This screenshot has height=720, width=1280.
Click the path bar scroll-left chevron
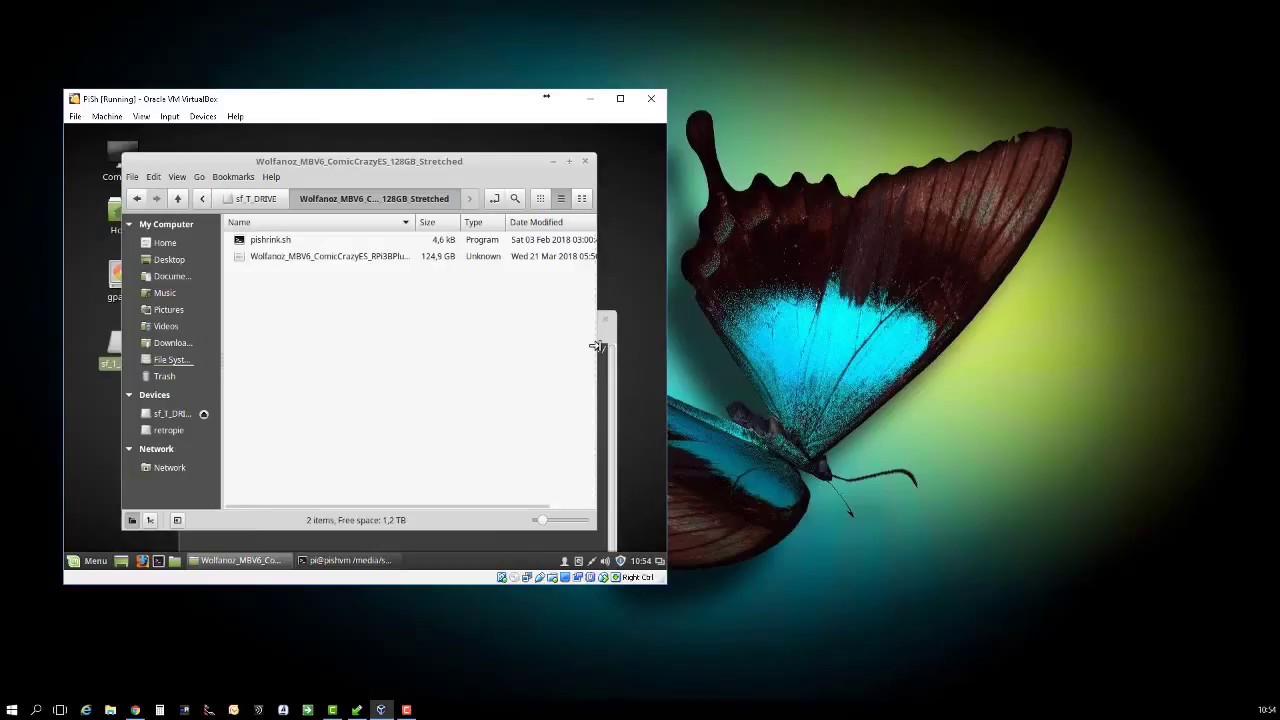point(202,198)
